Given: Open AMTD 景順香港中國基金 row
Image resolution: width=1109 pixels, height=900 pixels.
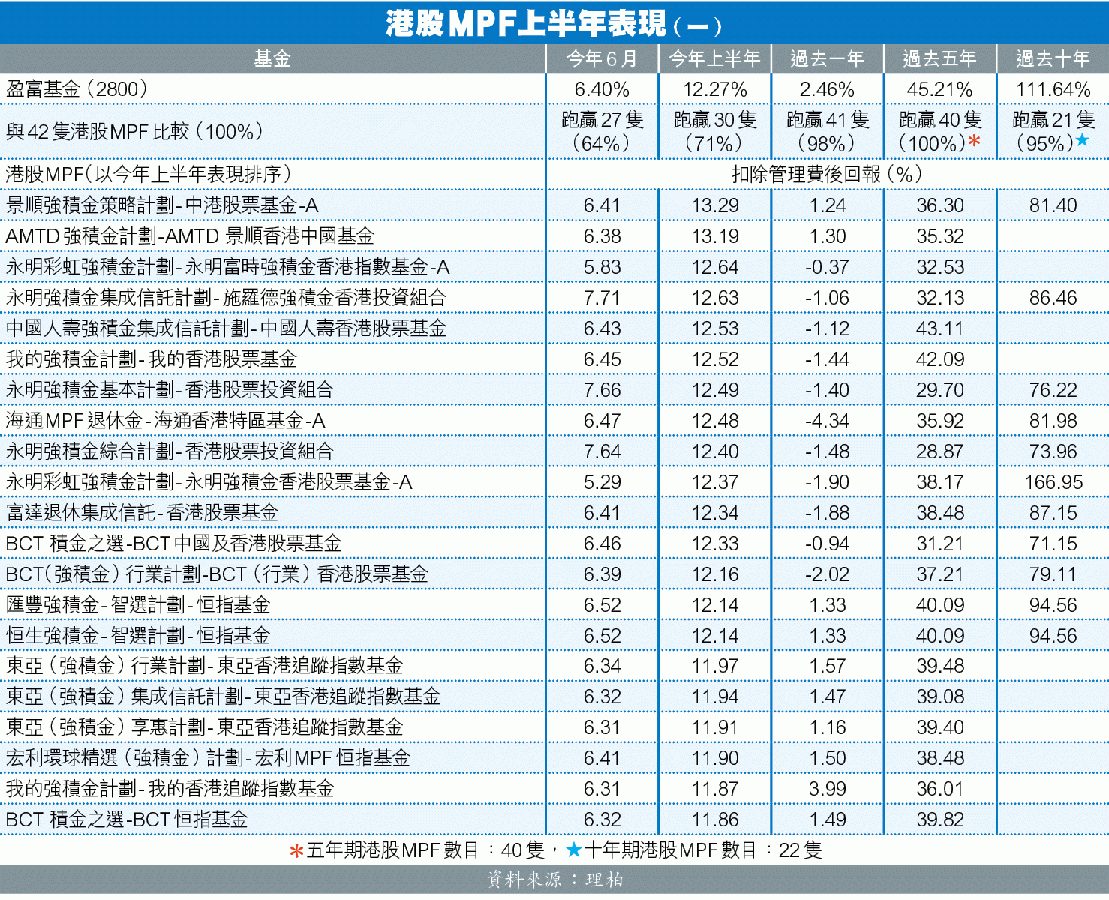Looking at the screenshot, I should (x=190, y=236).
